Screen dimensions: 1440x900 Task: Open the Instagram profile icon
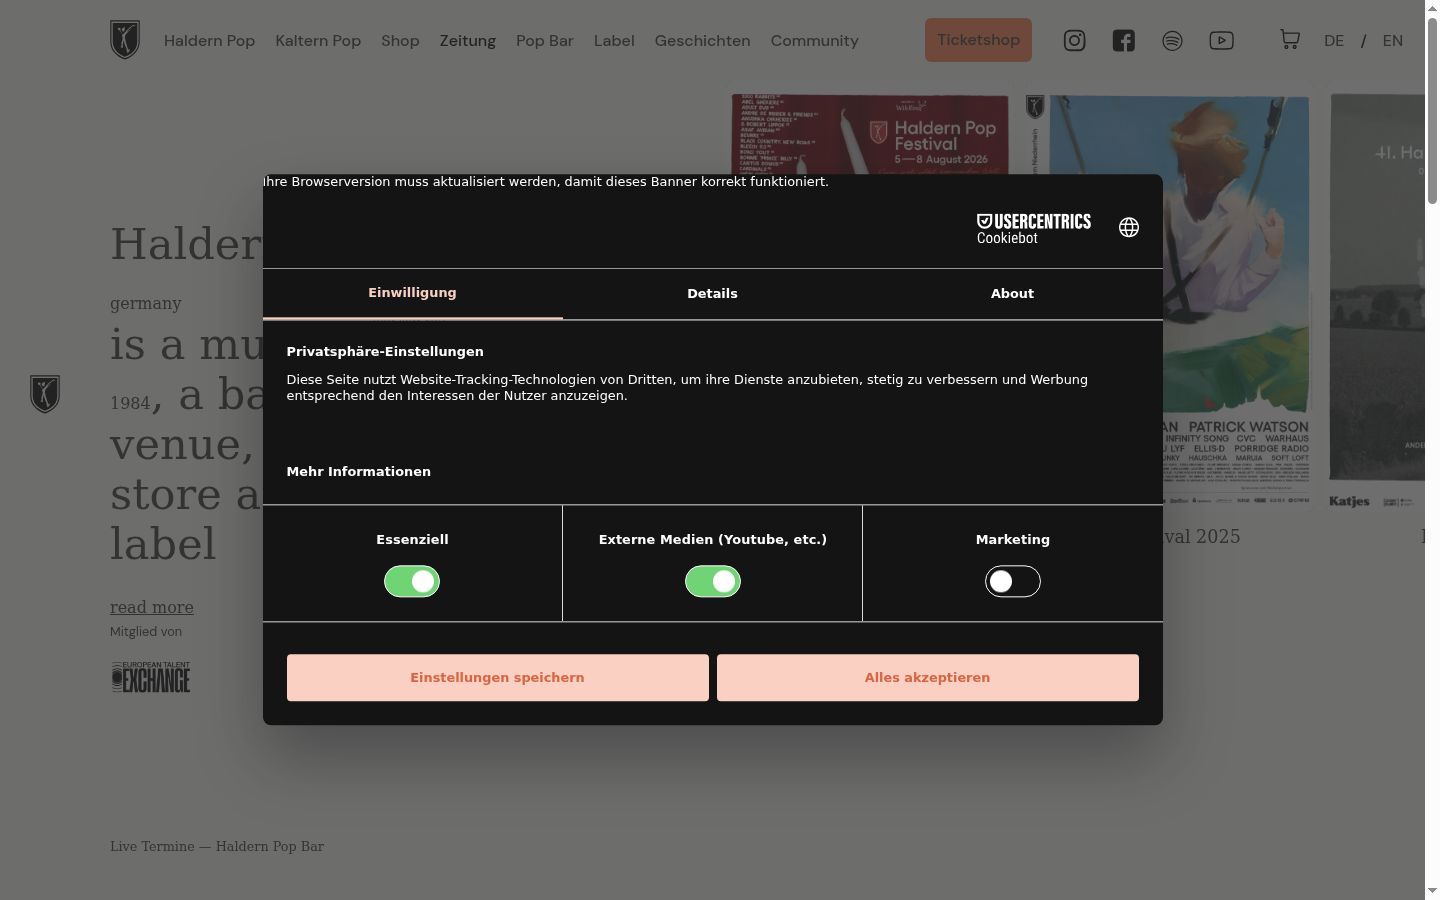pyautogui.click(x=1074, y=41)
